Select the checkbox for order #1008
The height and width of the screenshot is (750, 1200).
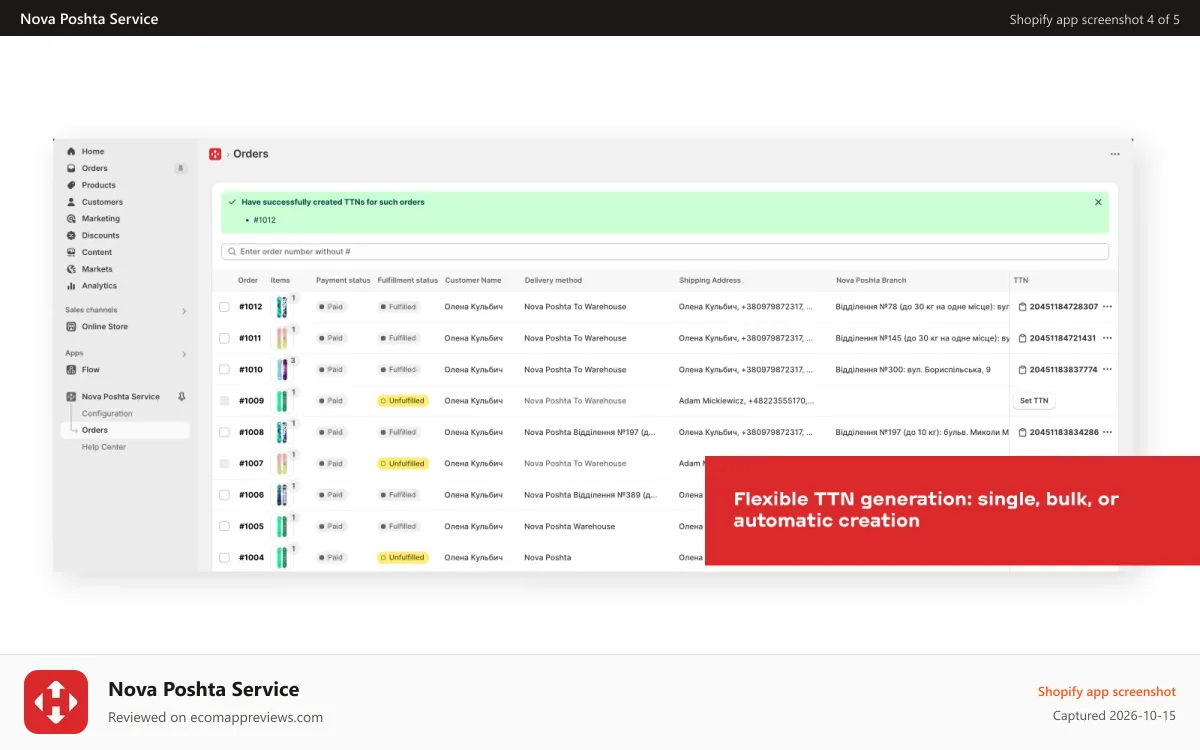[224, 432]
